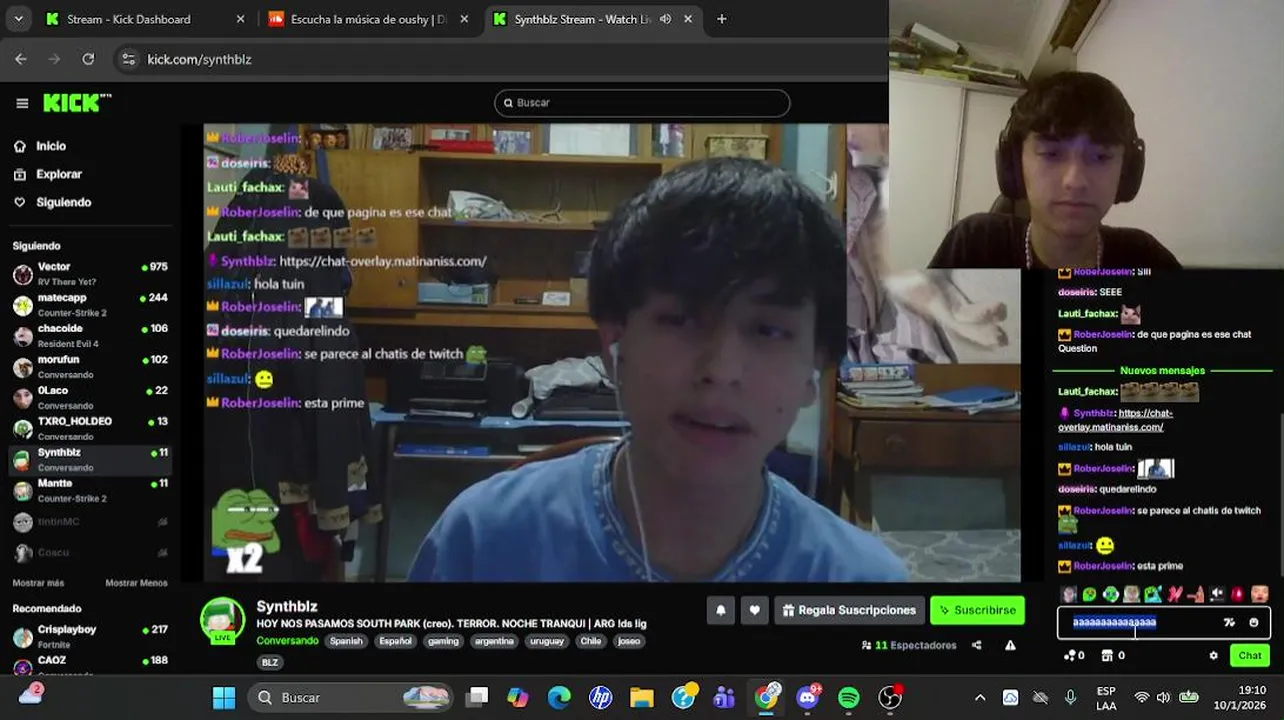Open chacoide channel in sidebar
The image size is (1284, 720).
[x=90, y=336]
